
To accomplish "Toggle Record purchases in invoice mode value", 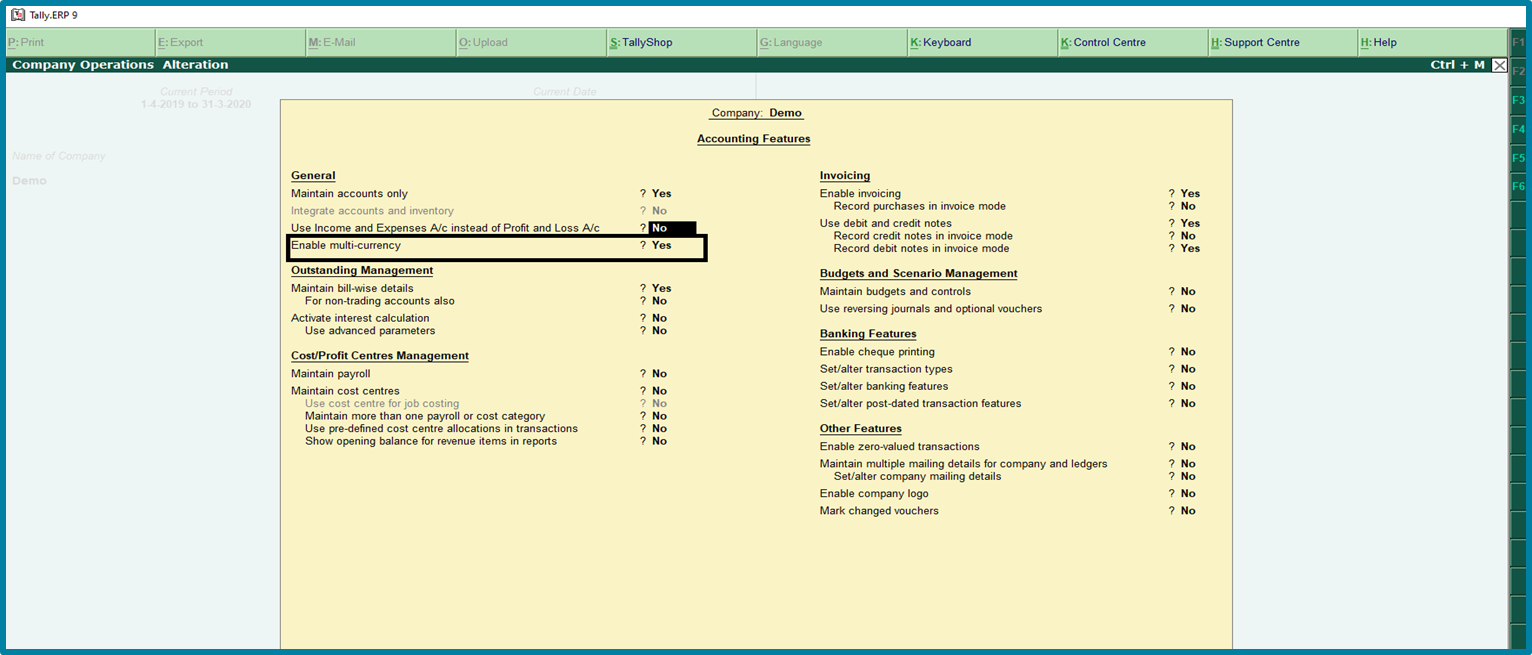I will click(x=1188, y=206).
